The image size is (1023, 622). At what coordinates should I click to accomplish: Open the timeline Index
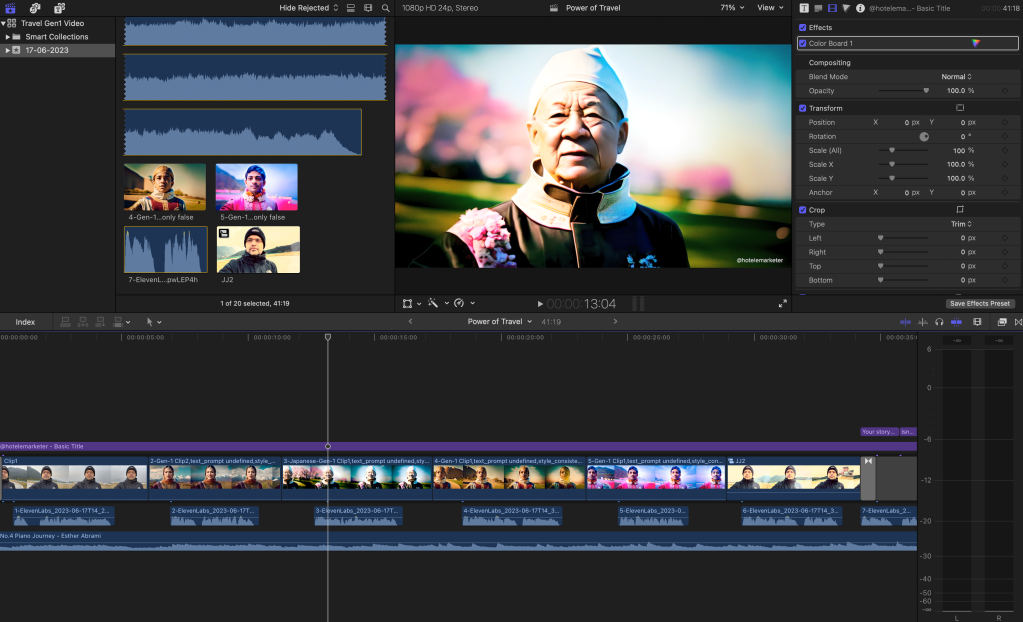pos(25,322)
